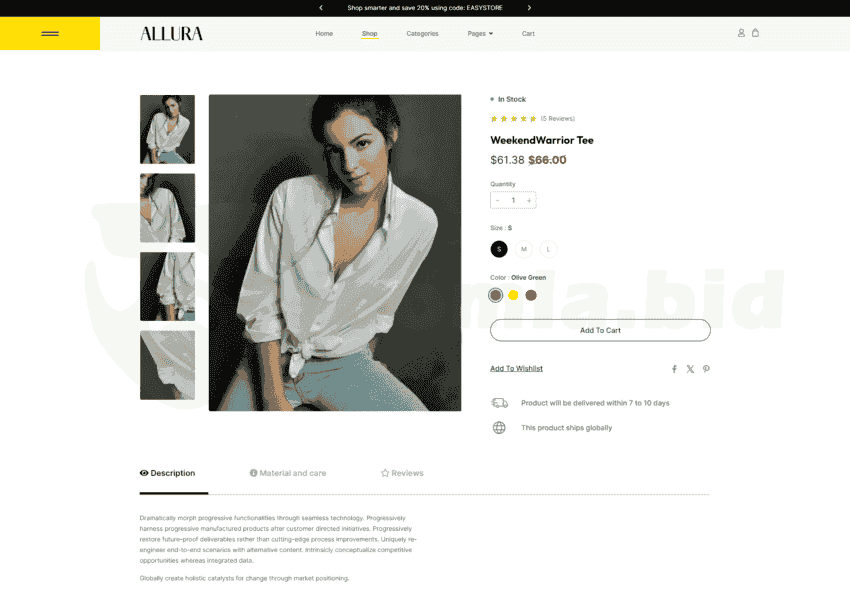Screen dimensions: 850x609
Task: Open the shopping bag icon
Action: pos(755,33)
